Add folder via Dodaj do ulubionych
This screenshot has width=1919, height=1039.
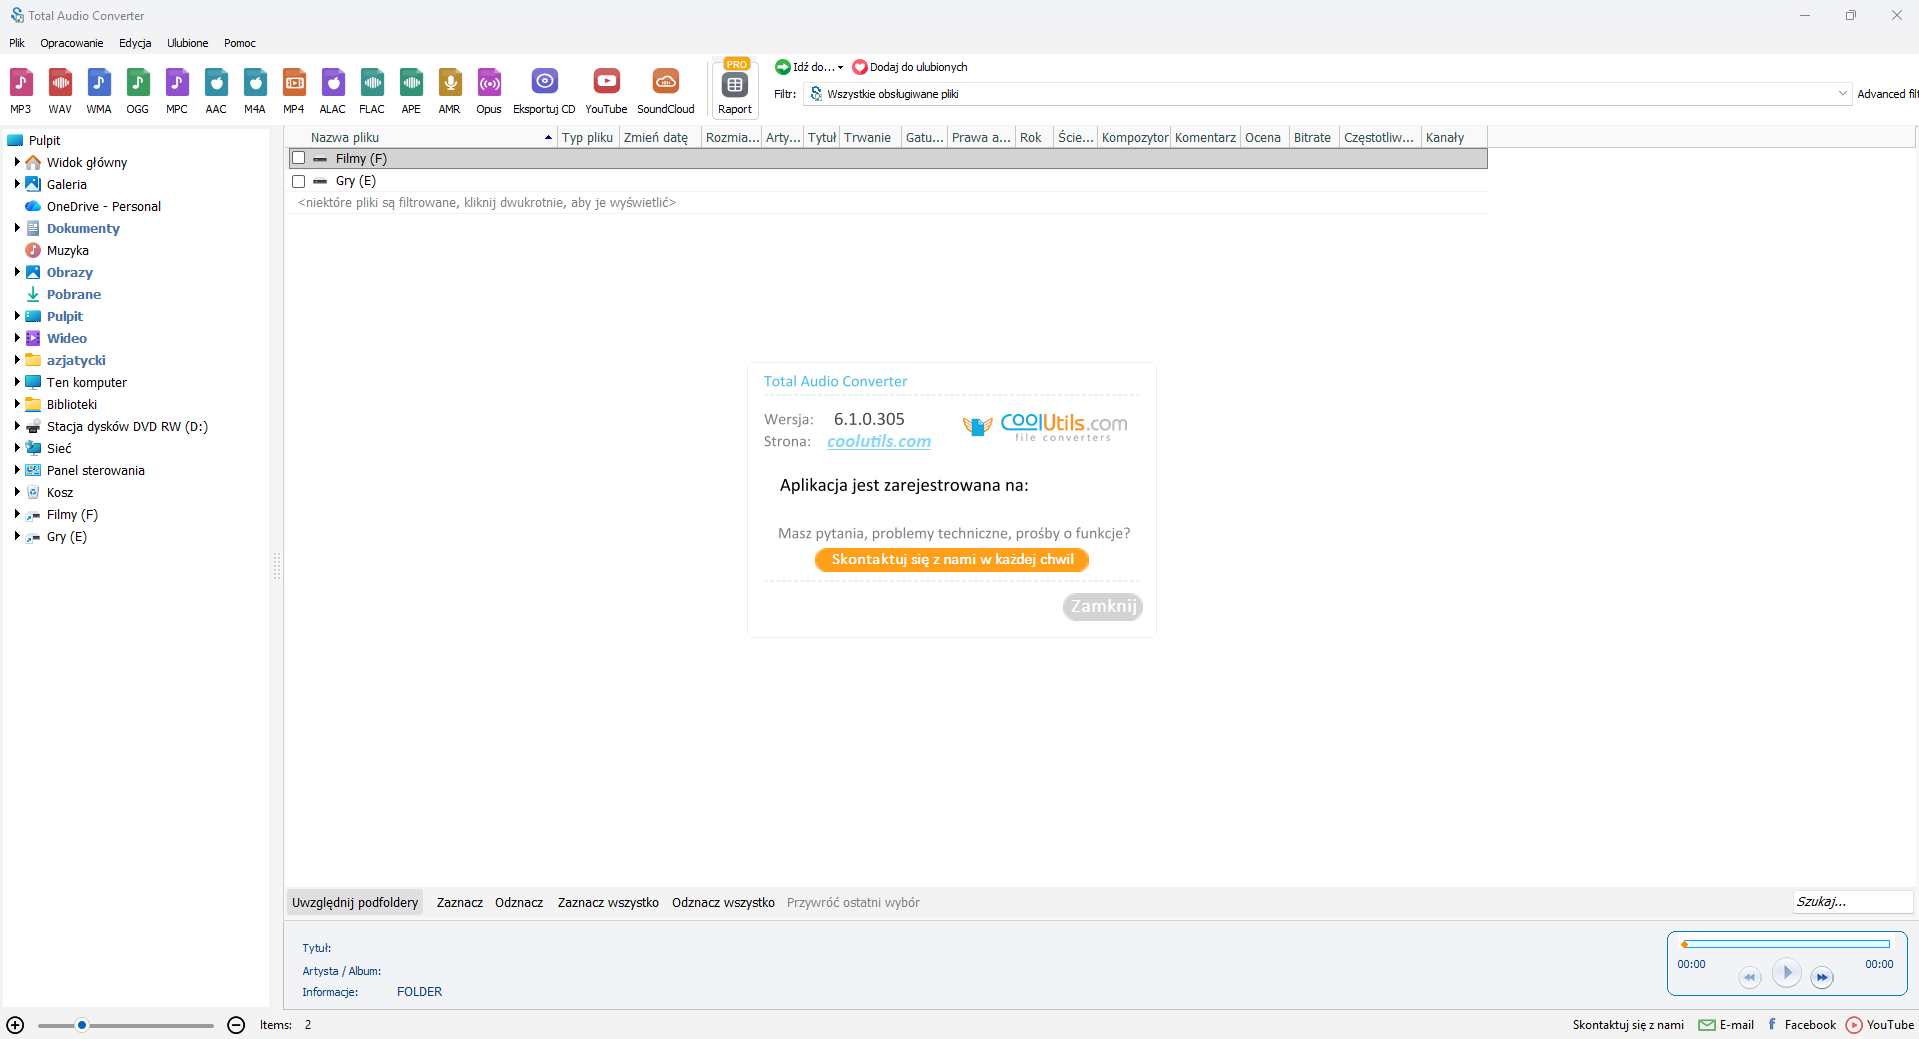click(910, 67)
